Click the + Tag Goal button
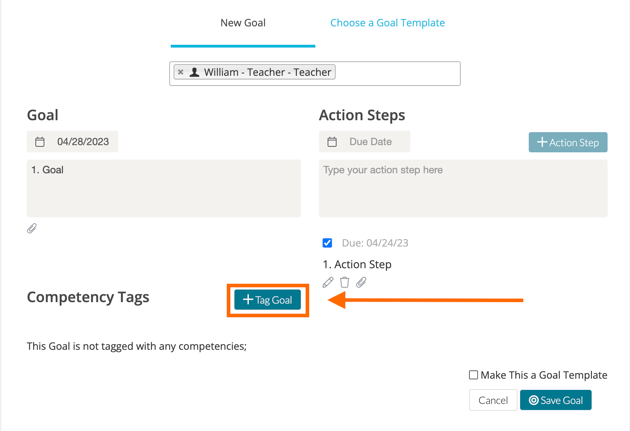This screenshot has width=630, height=431. point(268,300)
